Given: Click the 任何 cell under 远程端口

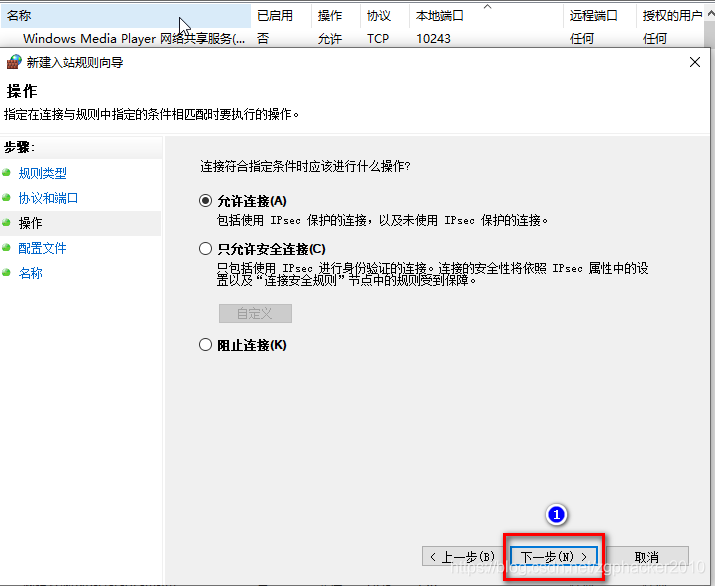Looking at the screenshot, I should [582, 38].
